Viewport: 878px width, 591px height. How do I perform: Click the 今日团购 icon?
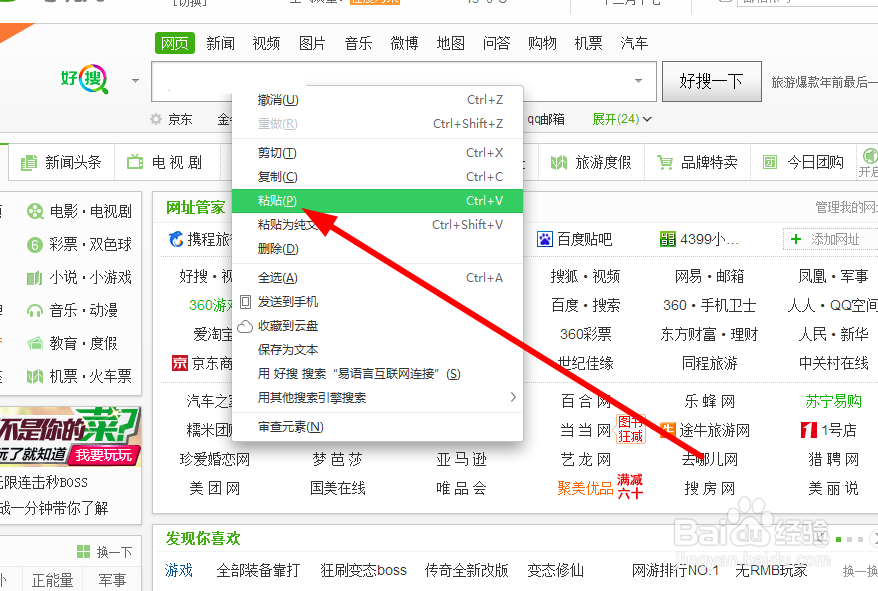coord(770,162)
